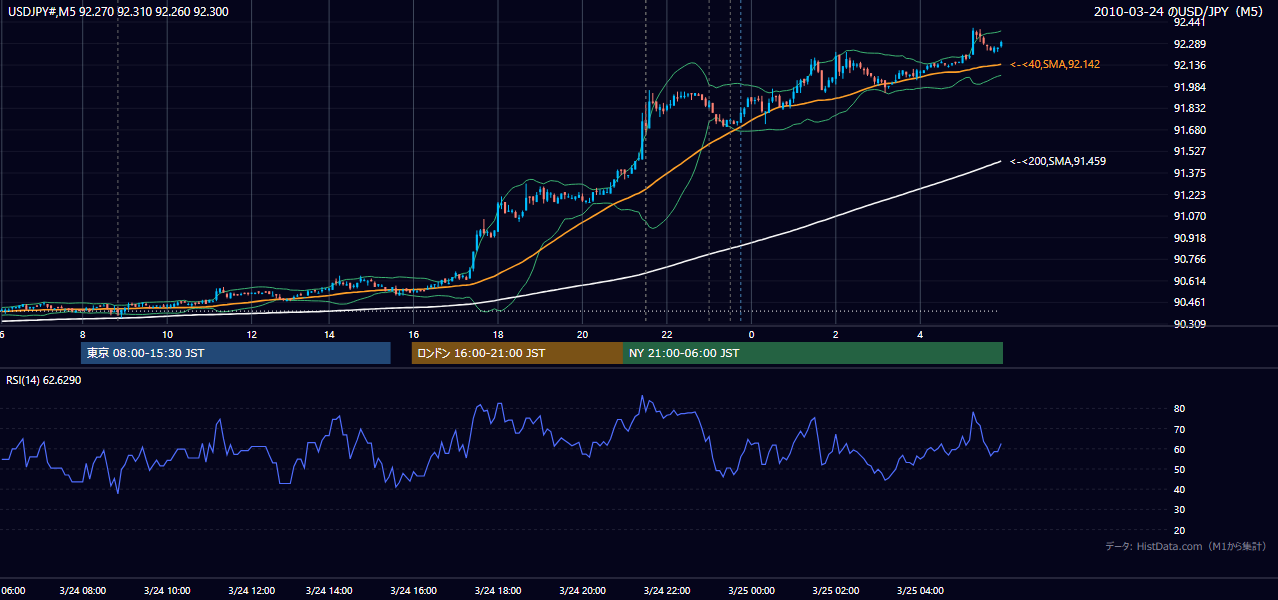Click hour tick 18 under the price chart

[x=498, y=334]
